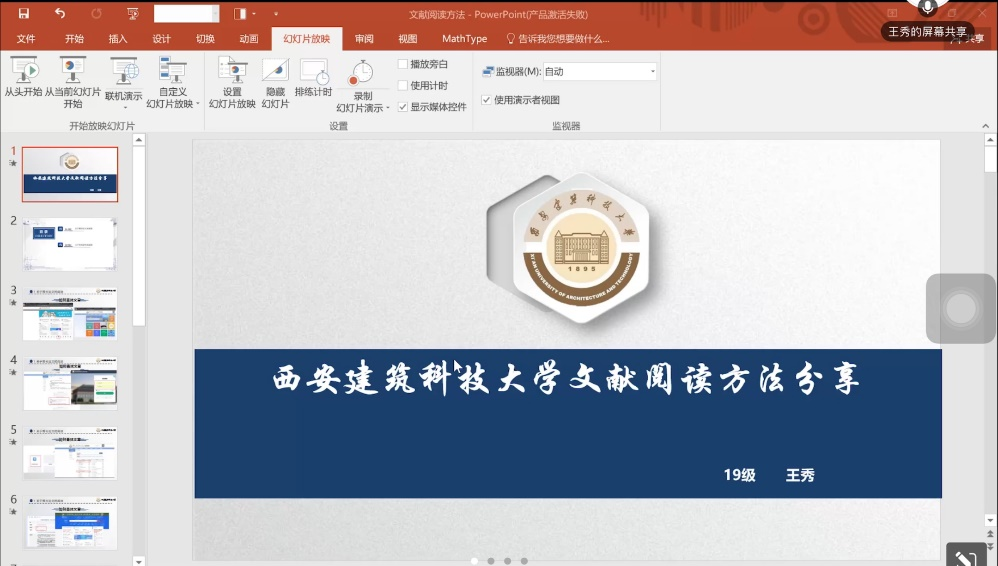This screenshot has width=998, height=566.
Task: Select slide 3 thumbnail
Action: pos(70,314)
